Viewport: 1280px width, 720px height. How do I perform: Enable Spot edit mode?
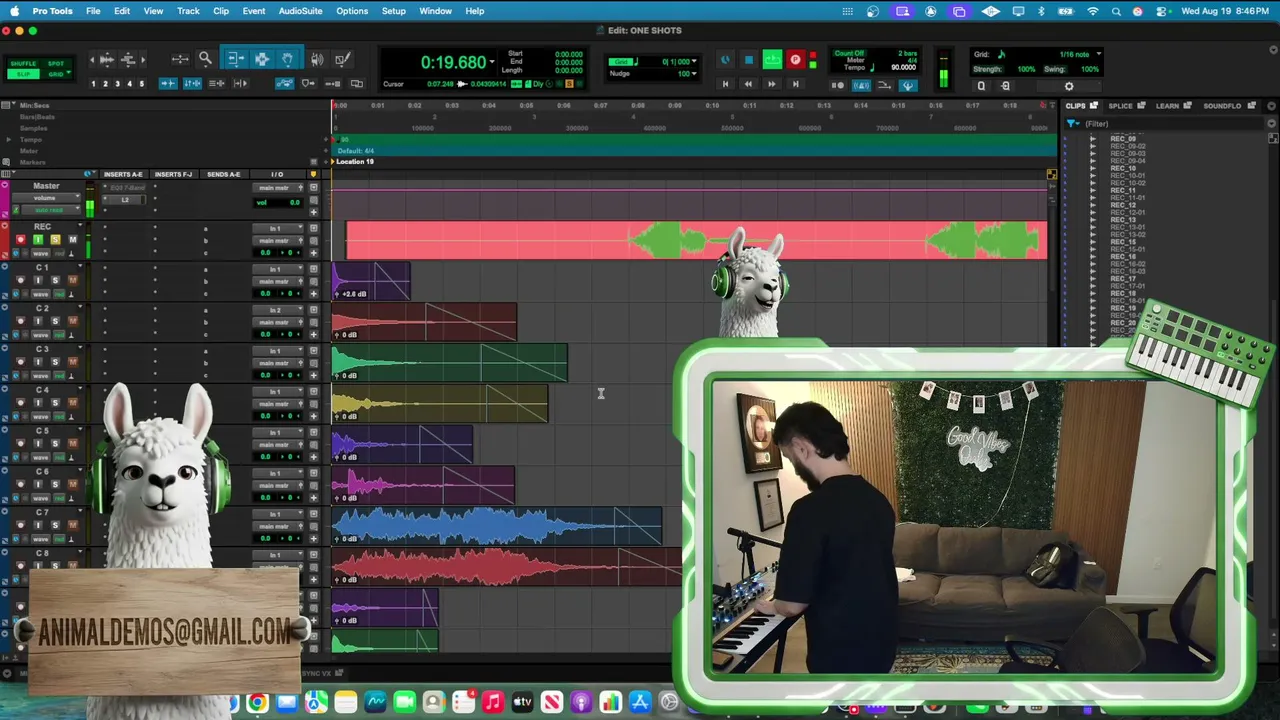pyautogui.click(x=56, y=64)
